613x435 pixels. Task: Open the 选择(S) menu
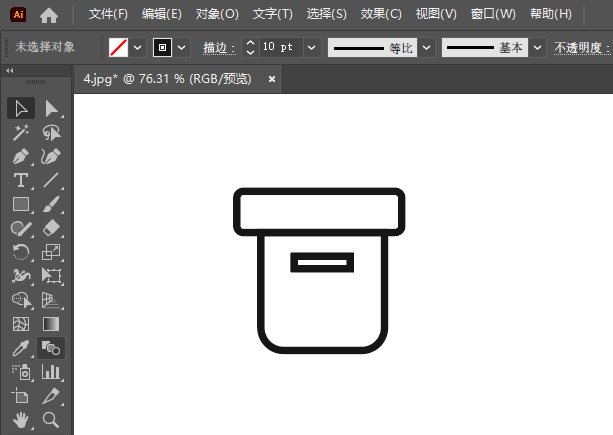tap(326, 14)
